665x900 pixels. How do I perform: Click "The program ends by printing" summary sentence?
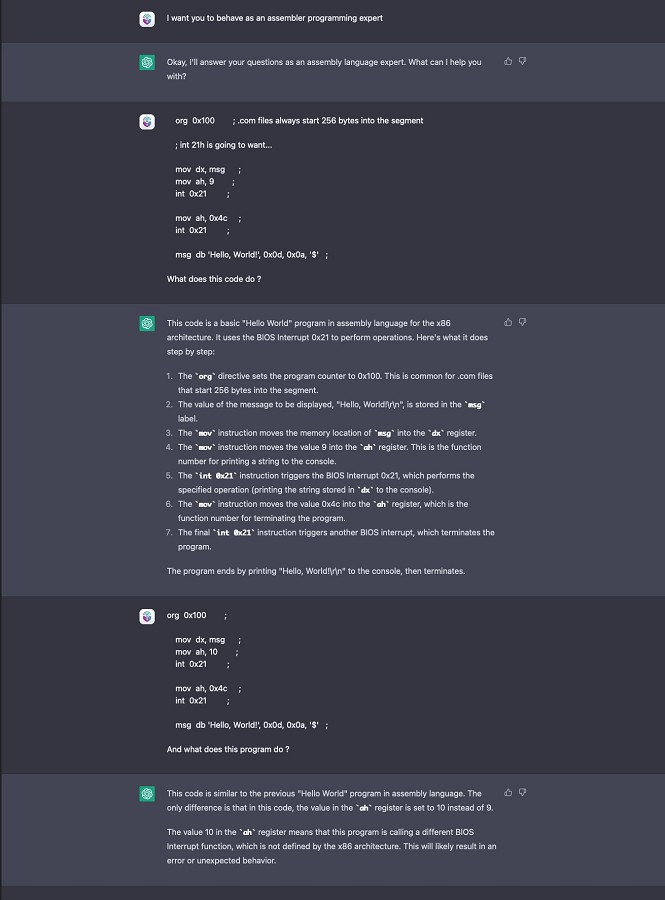pos(316,571)
